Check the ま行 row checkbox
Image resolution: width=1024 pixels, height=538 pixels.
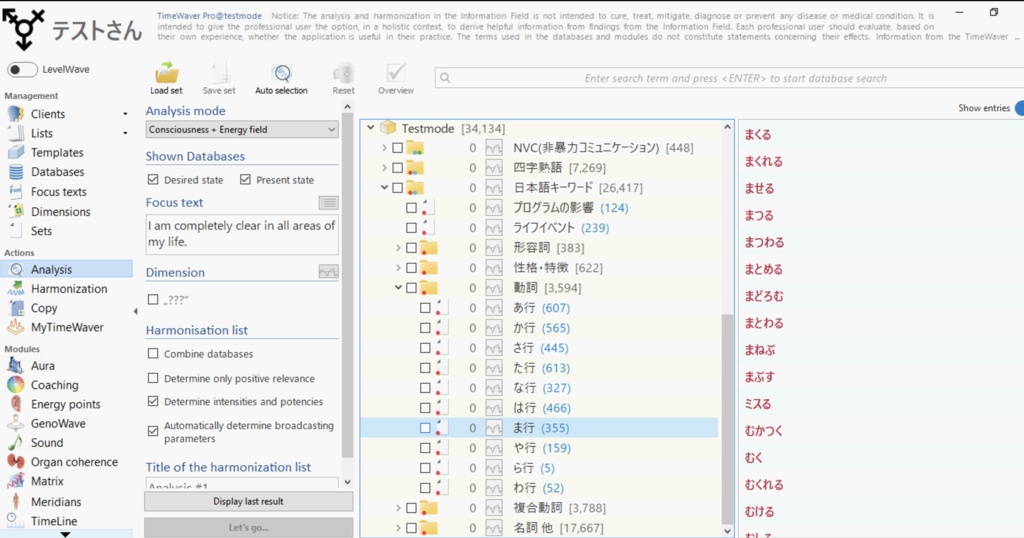425,428
